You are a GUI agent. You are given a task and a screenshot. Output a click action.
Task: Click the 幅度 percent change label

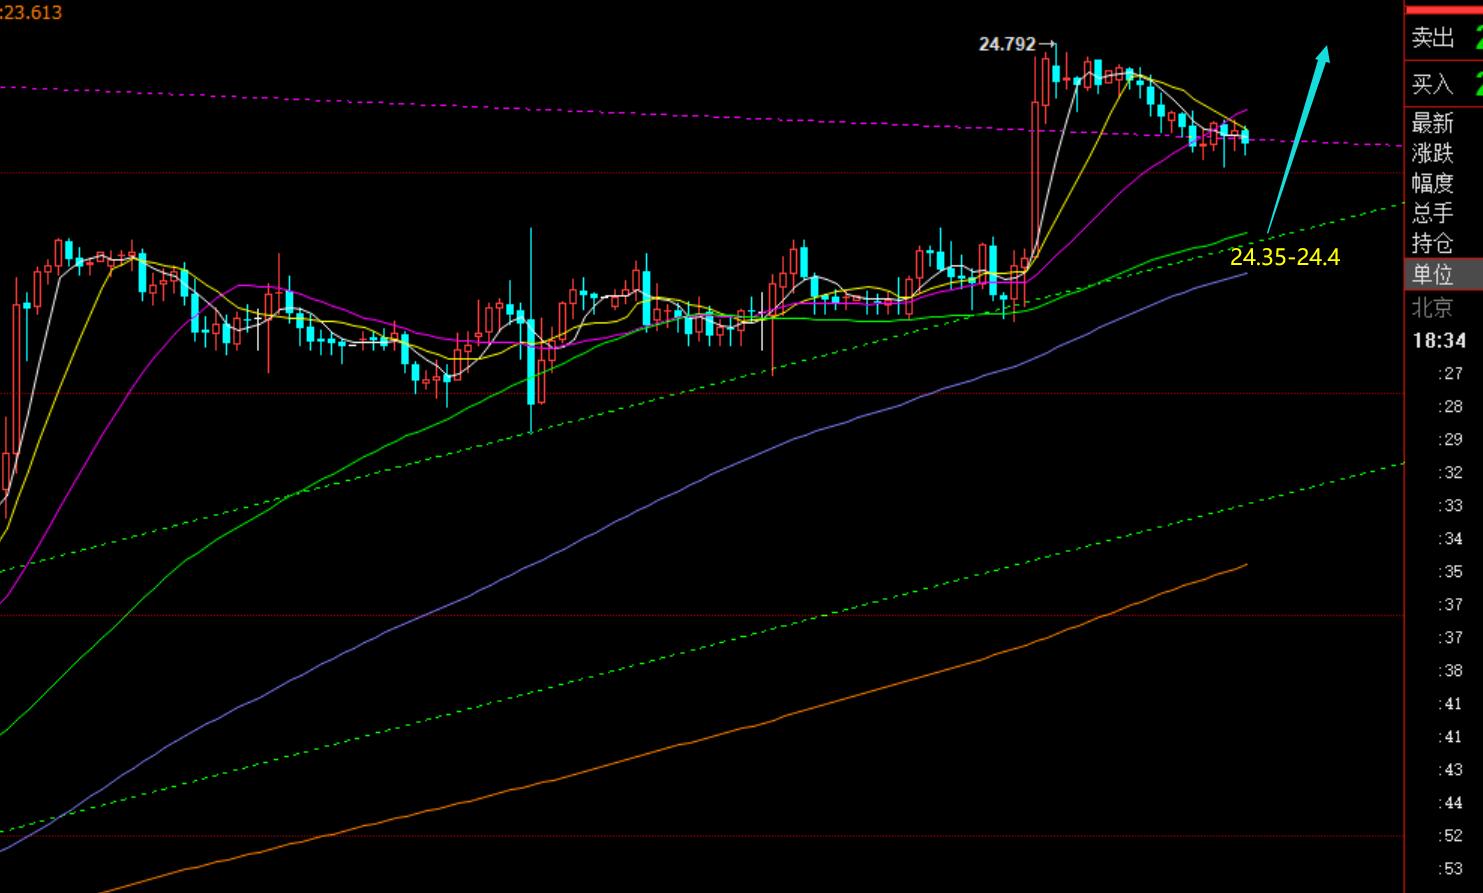click(x=1433, y=183)
